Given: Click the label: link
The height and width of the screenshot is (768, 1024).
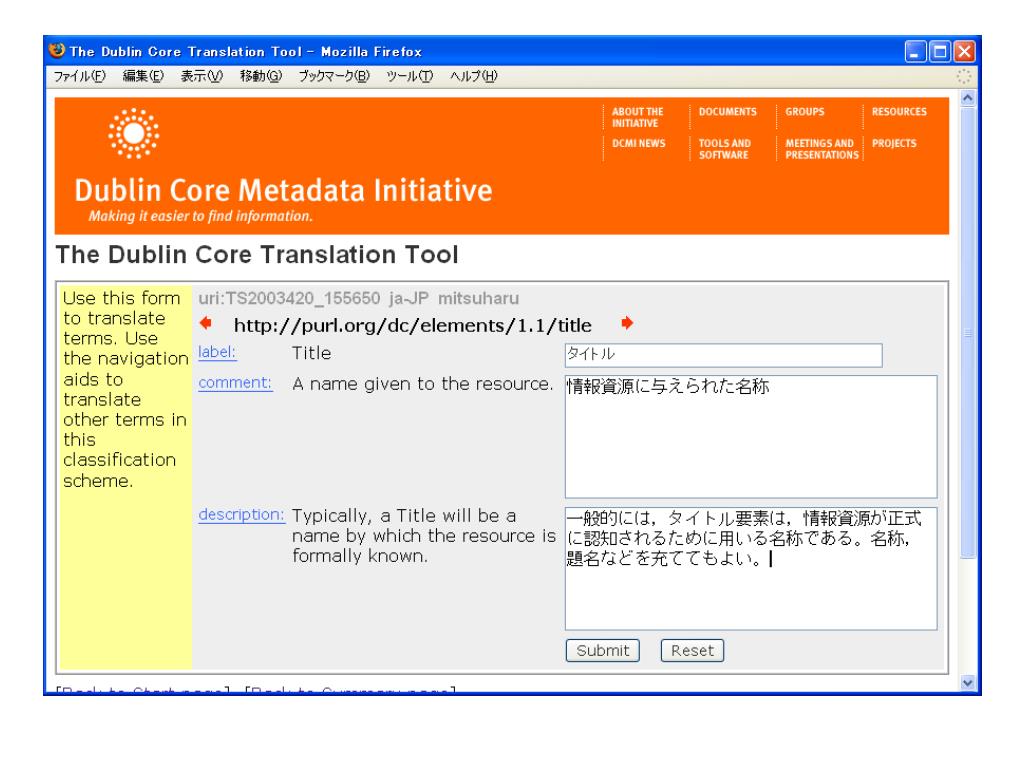Looking at the screenshot, I should click(217, 352).
